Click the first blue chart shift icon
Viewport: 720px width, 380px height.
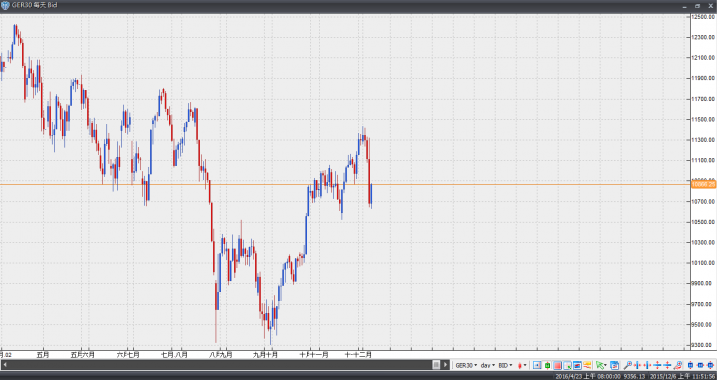click(537, 365)
